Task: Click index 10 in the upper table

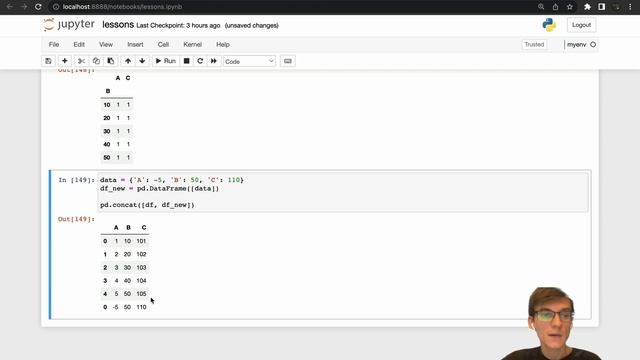Action: point(107,105)
